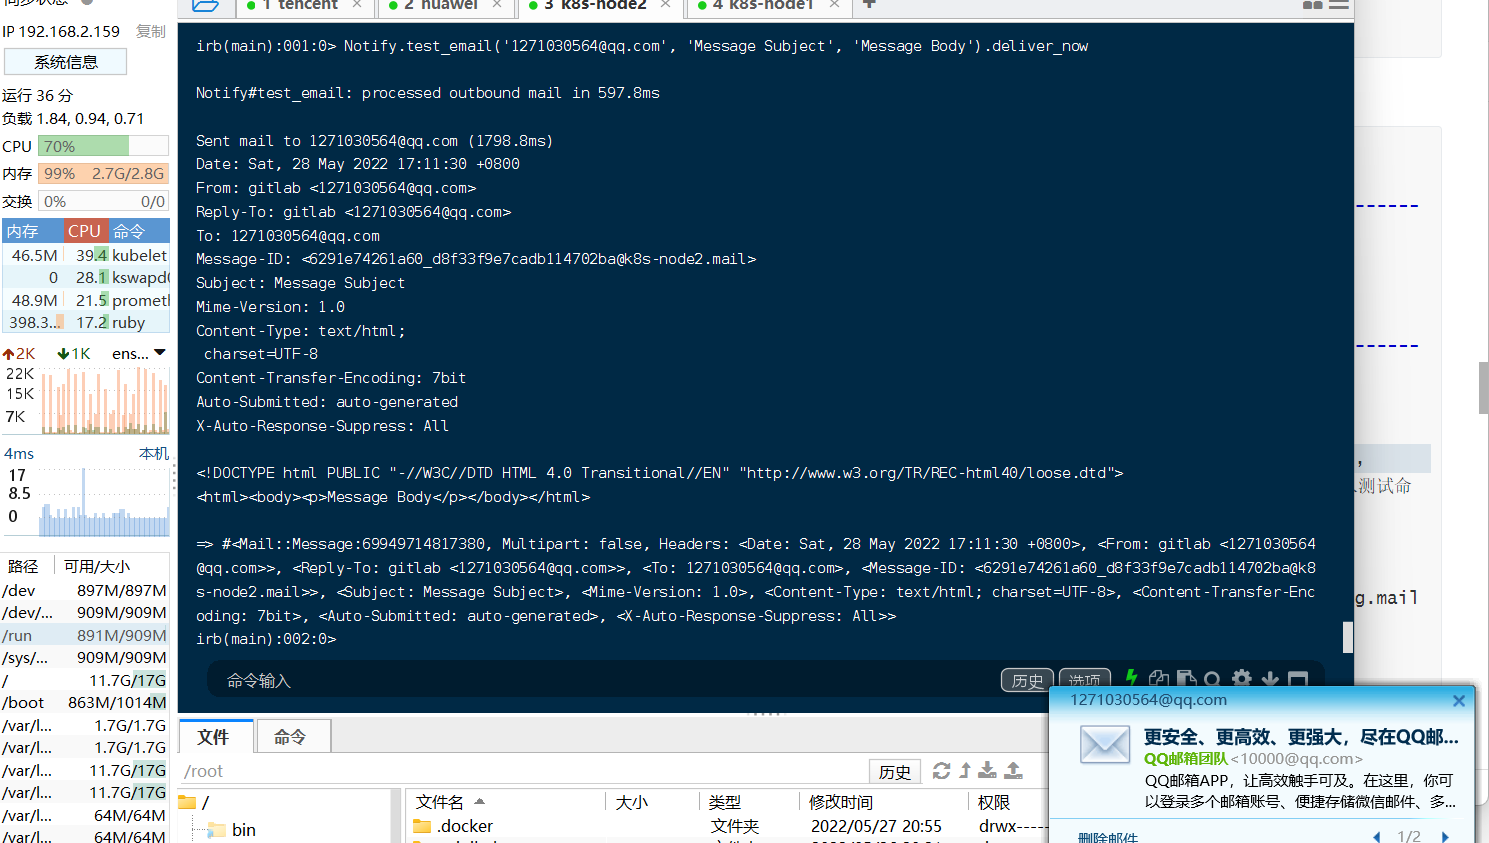Click the file upload icon
1489x843 pixels.
(x=1013, y=770)
